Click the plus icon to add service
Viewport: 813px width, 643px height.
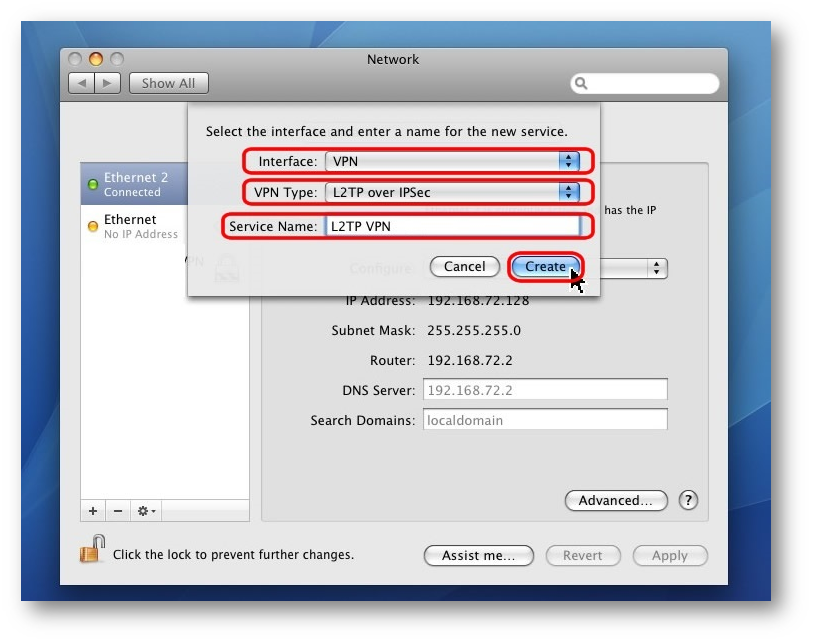(93, 511)
